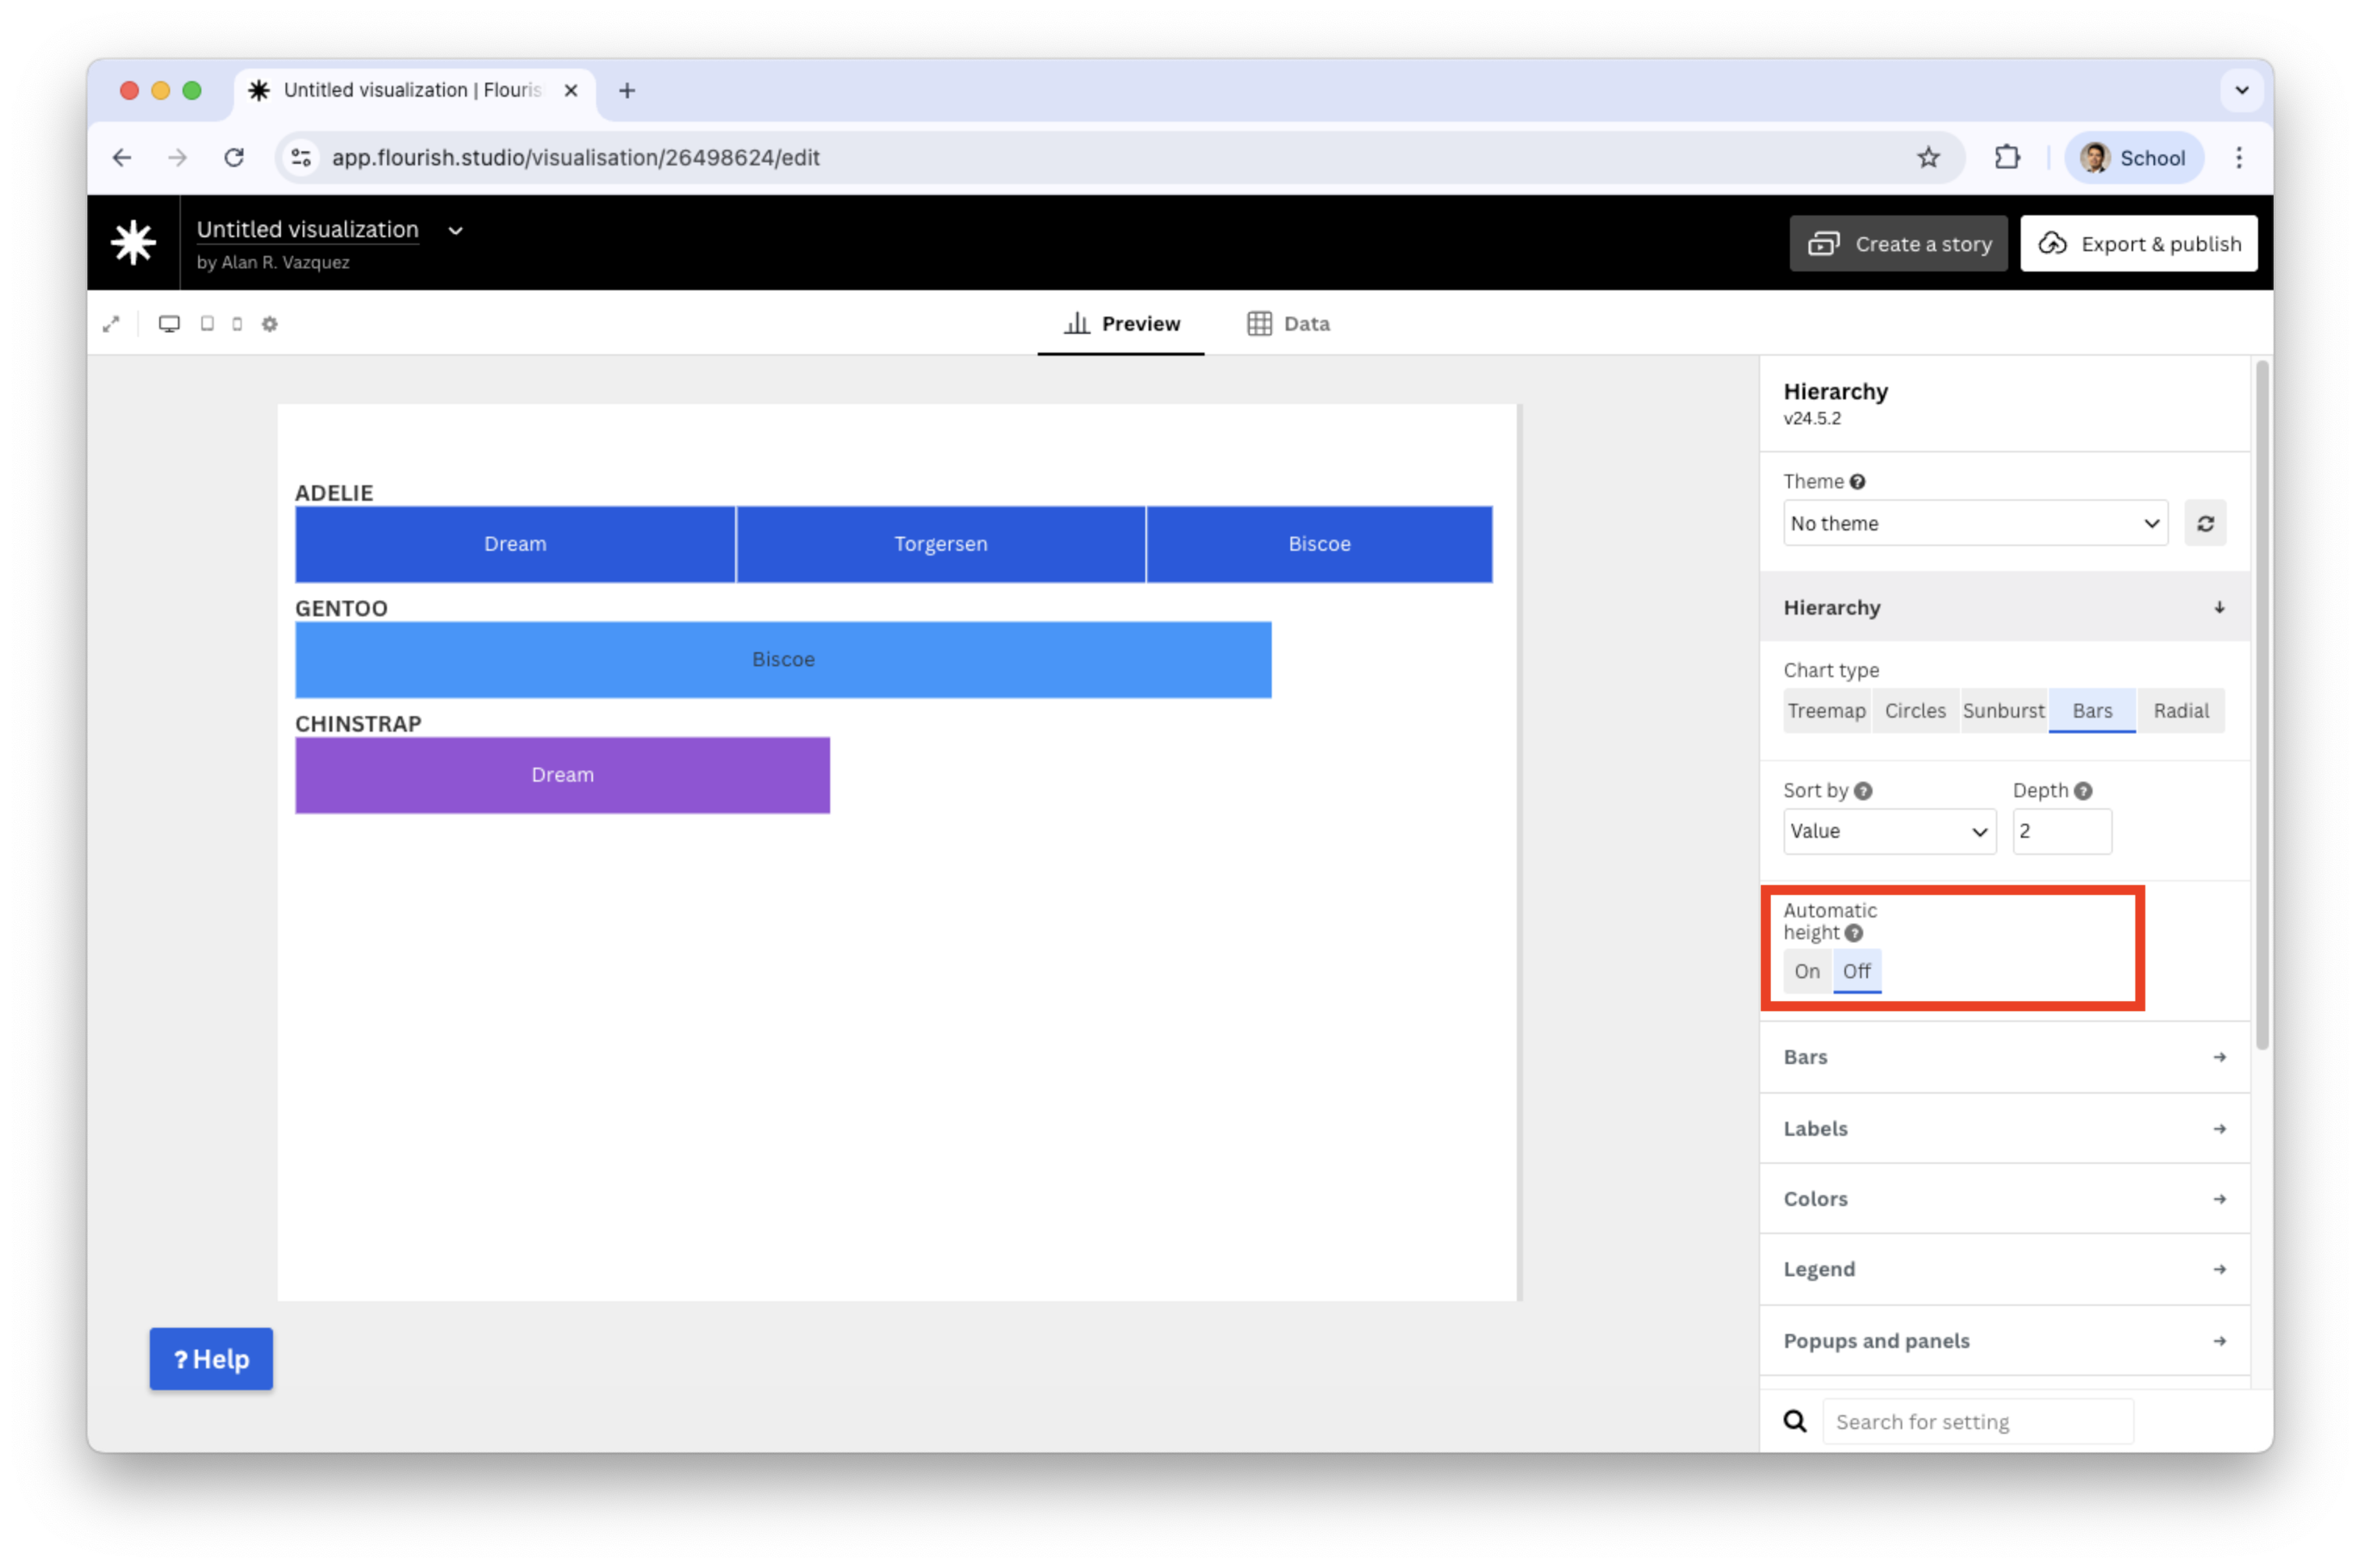Click the Create a story button
2361x1568 pixels.
(1898, 244)
